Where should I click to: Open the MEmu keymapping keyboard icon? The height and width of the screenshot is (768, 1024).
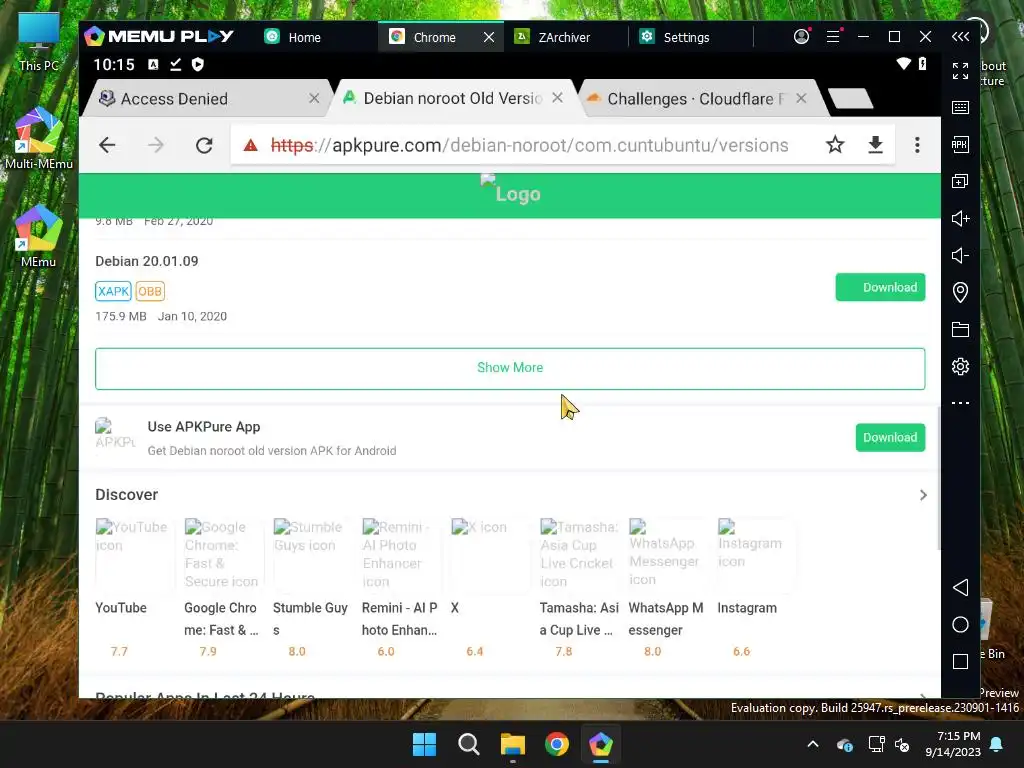point(960,107)
